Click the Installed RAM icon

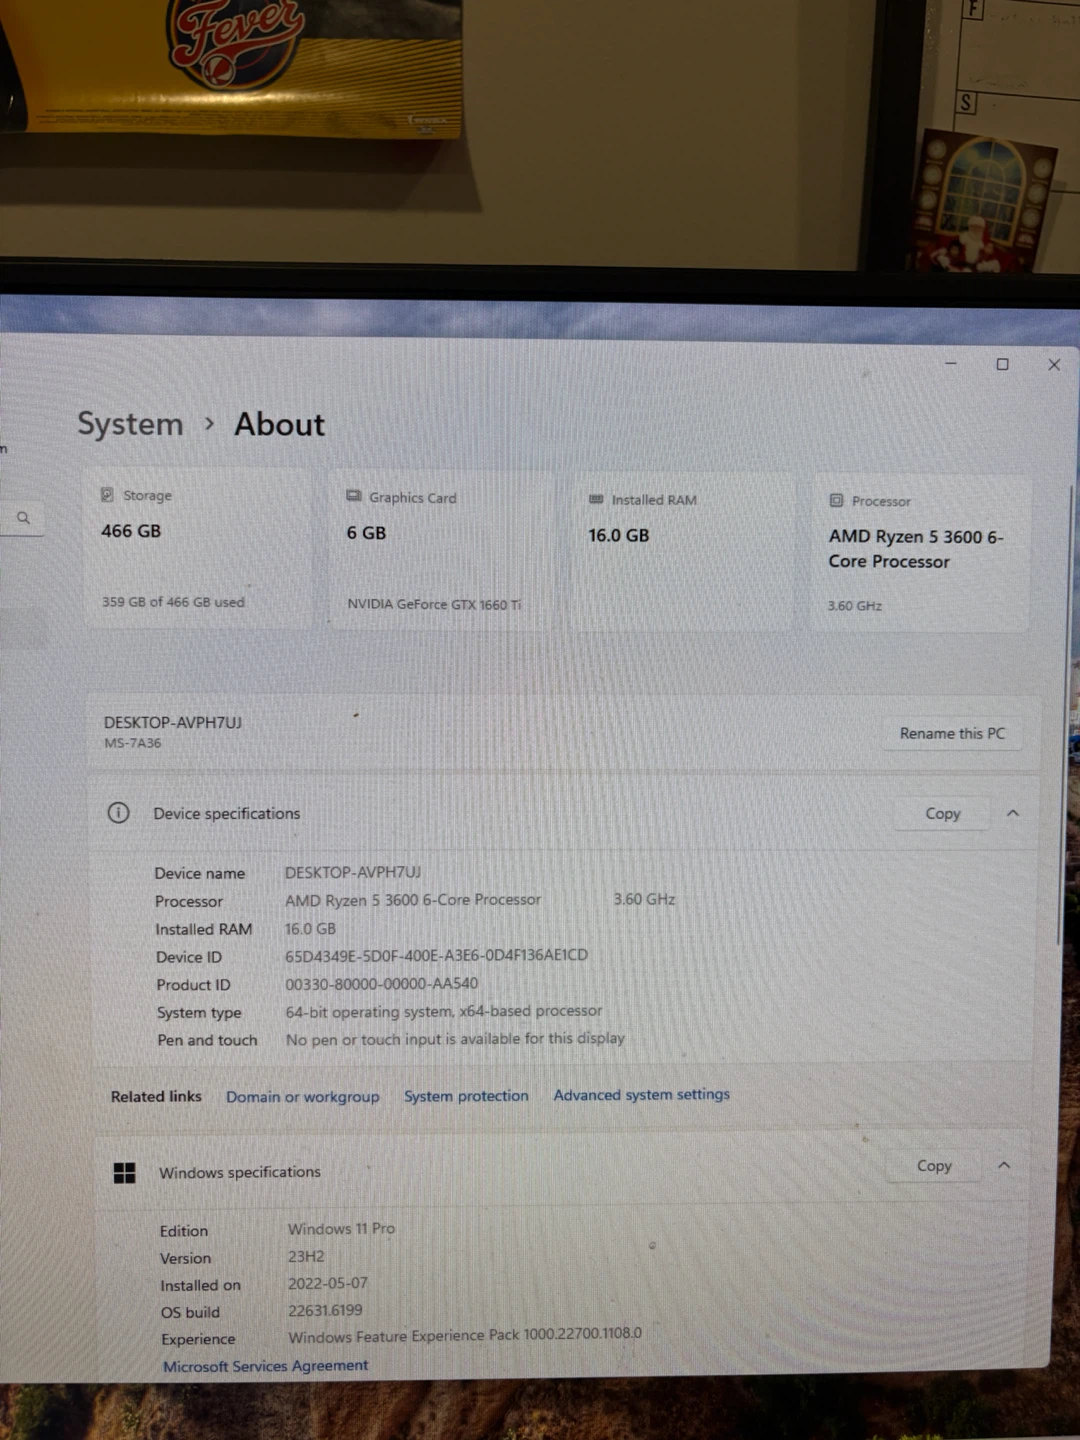596,499
